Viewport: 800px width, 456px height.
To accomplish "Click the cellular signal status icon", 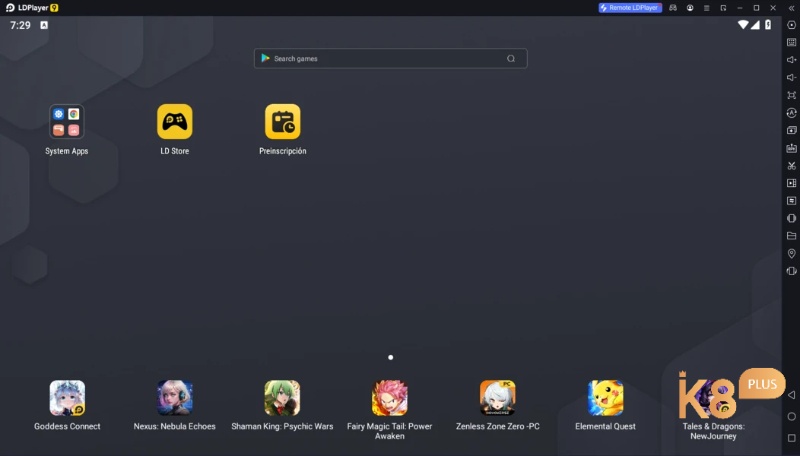I will (755, 25).
